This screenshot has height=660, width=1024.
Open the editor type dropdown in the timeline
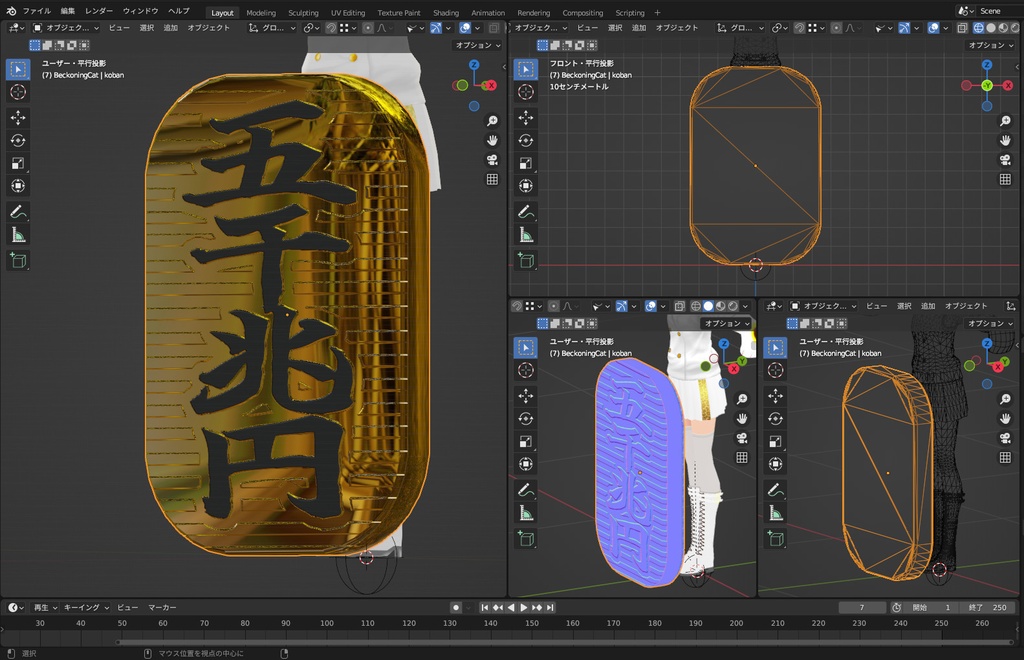pos(16,607)
